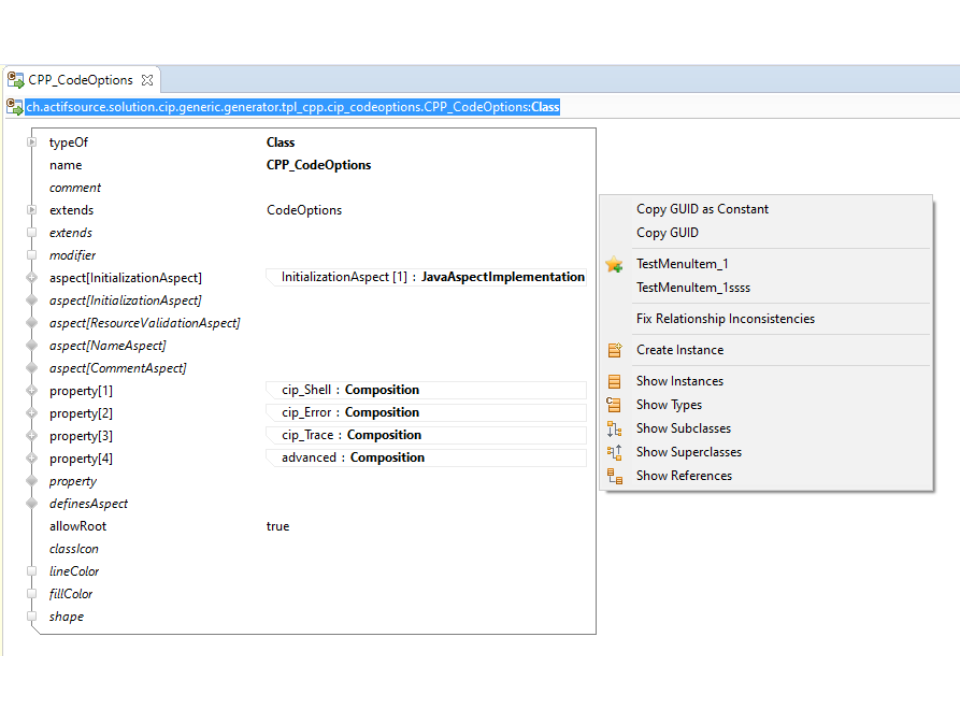Select Fix Relationship Inconsistencies

click(x=725, y=319)
